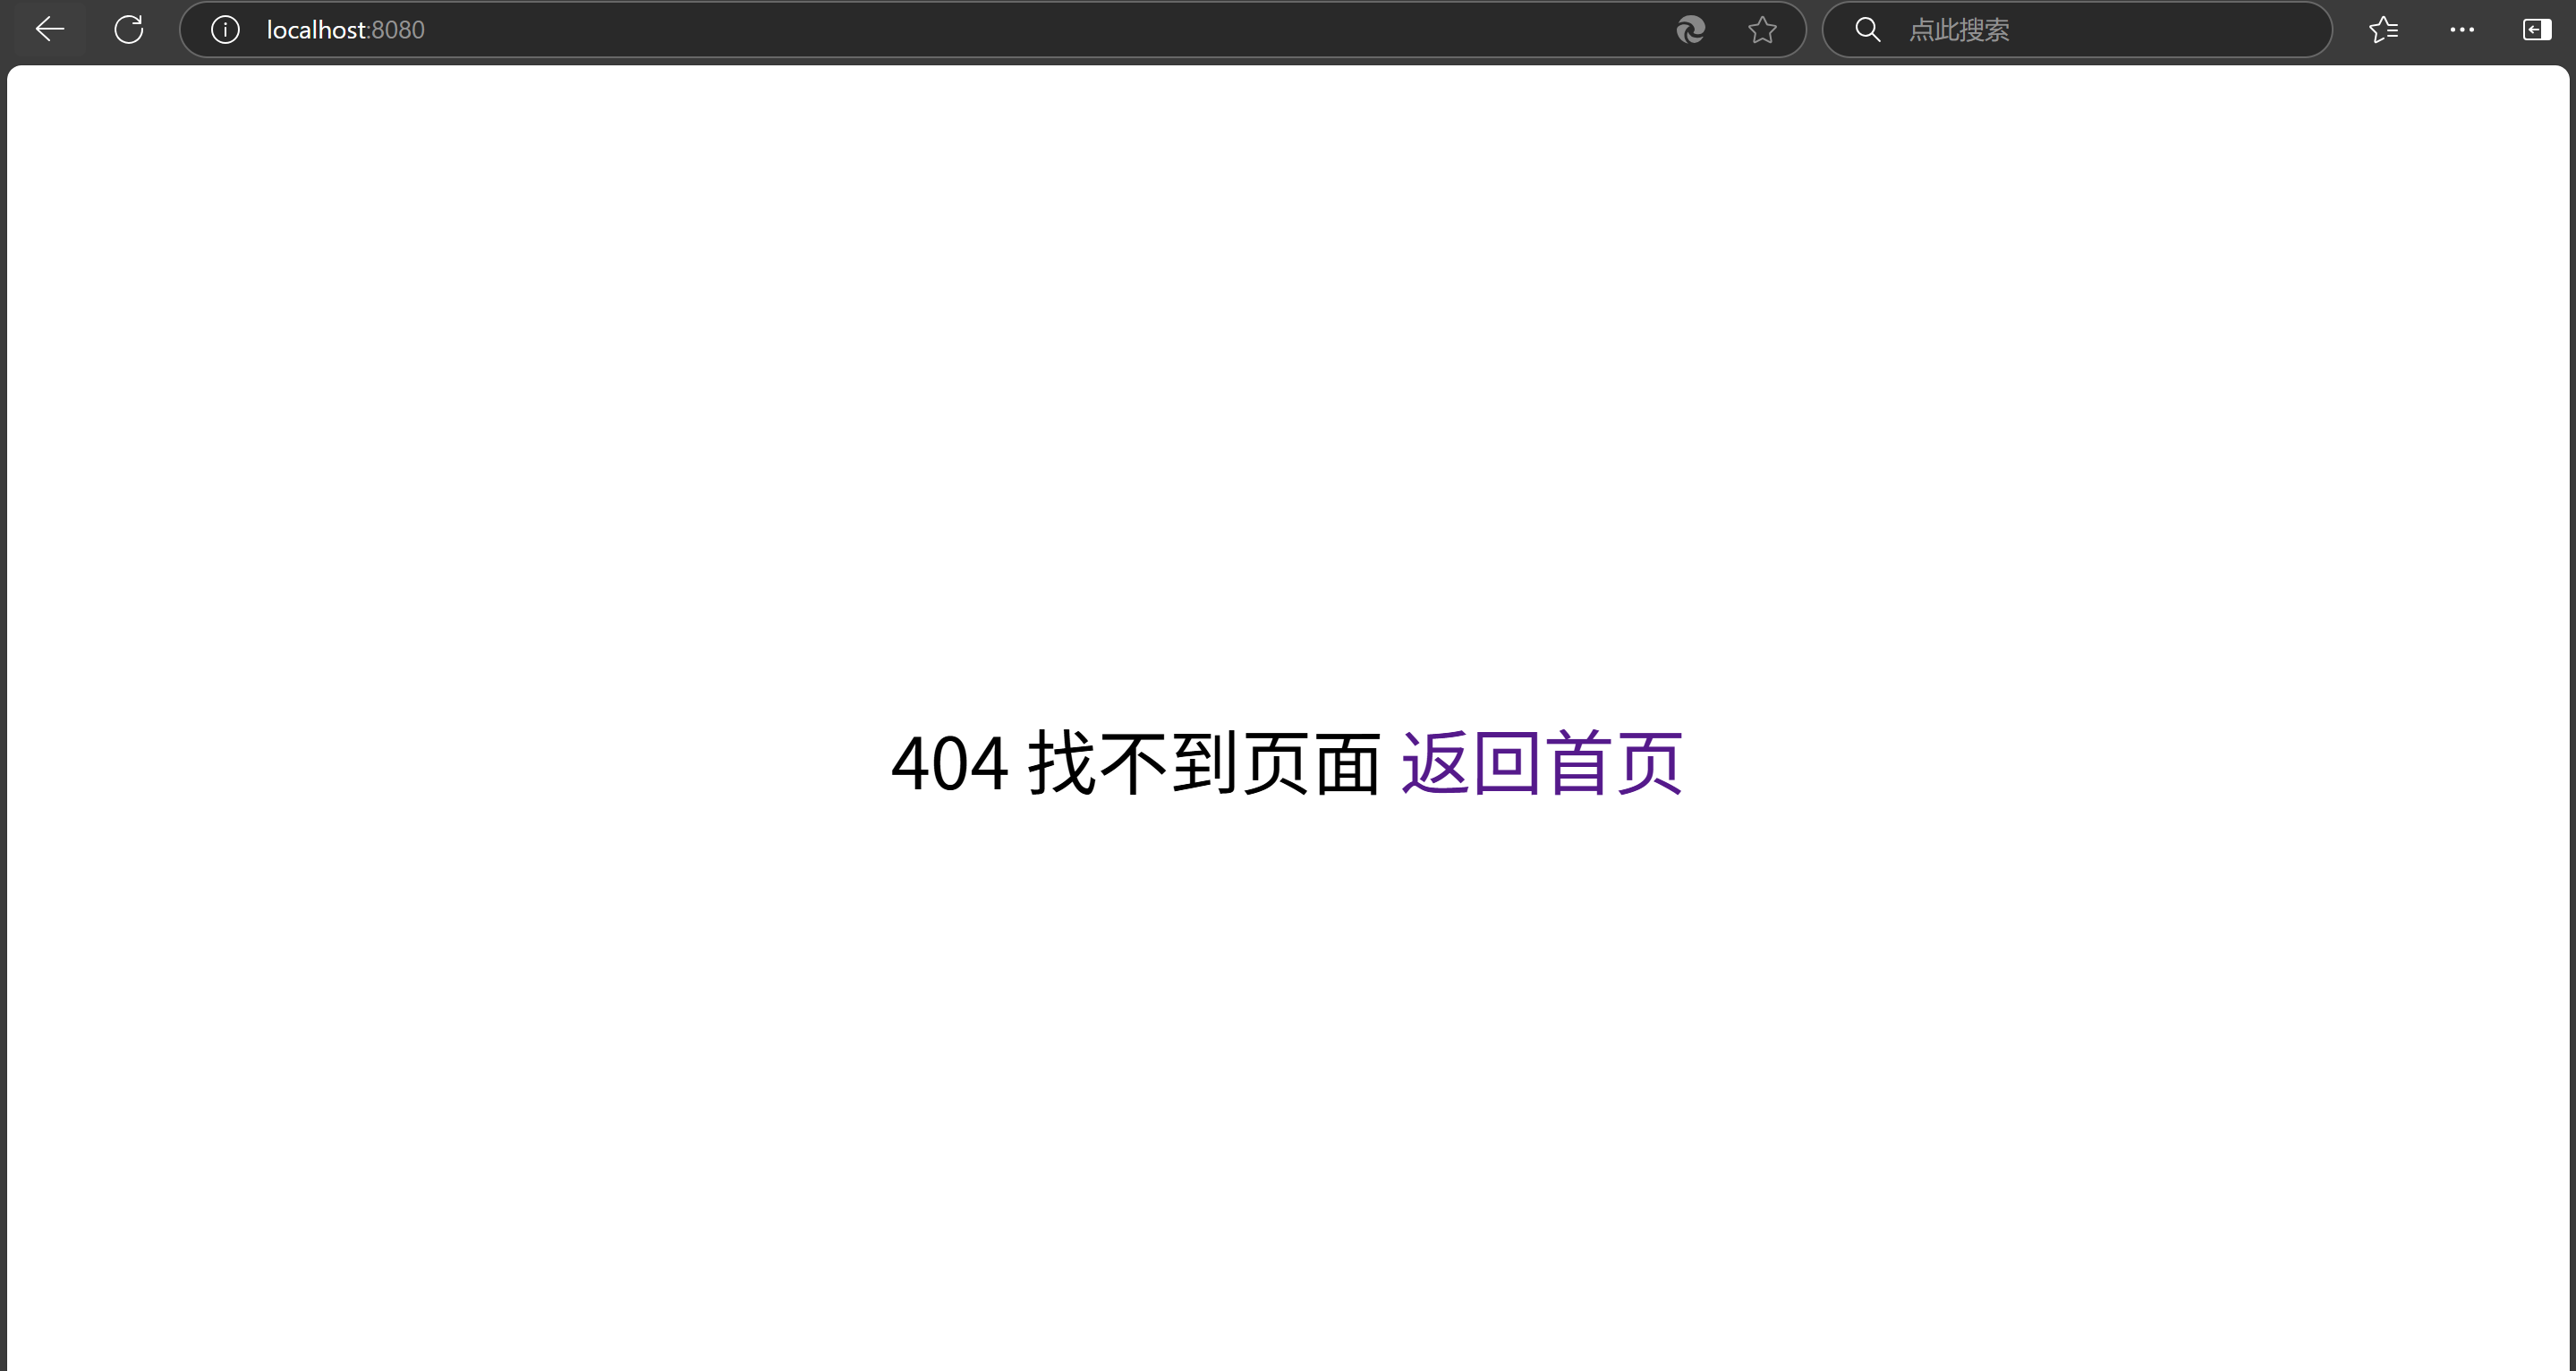Click the back navigation arrow
This screenshot has height=1371, width=2576.
pos(49,29)
